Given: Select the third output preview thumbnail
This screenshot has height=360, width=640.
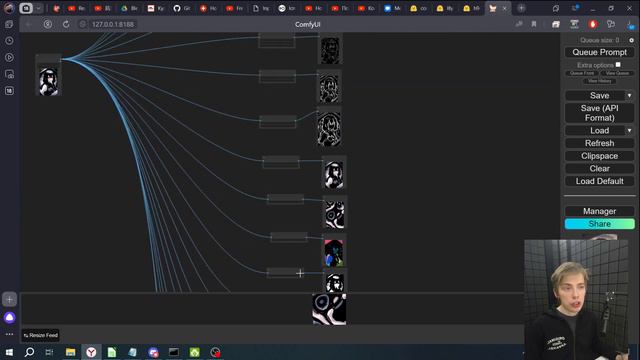Looking at the screenshot, I should [329, 129].
